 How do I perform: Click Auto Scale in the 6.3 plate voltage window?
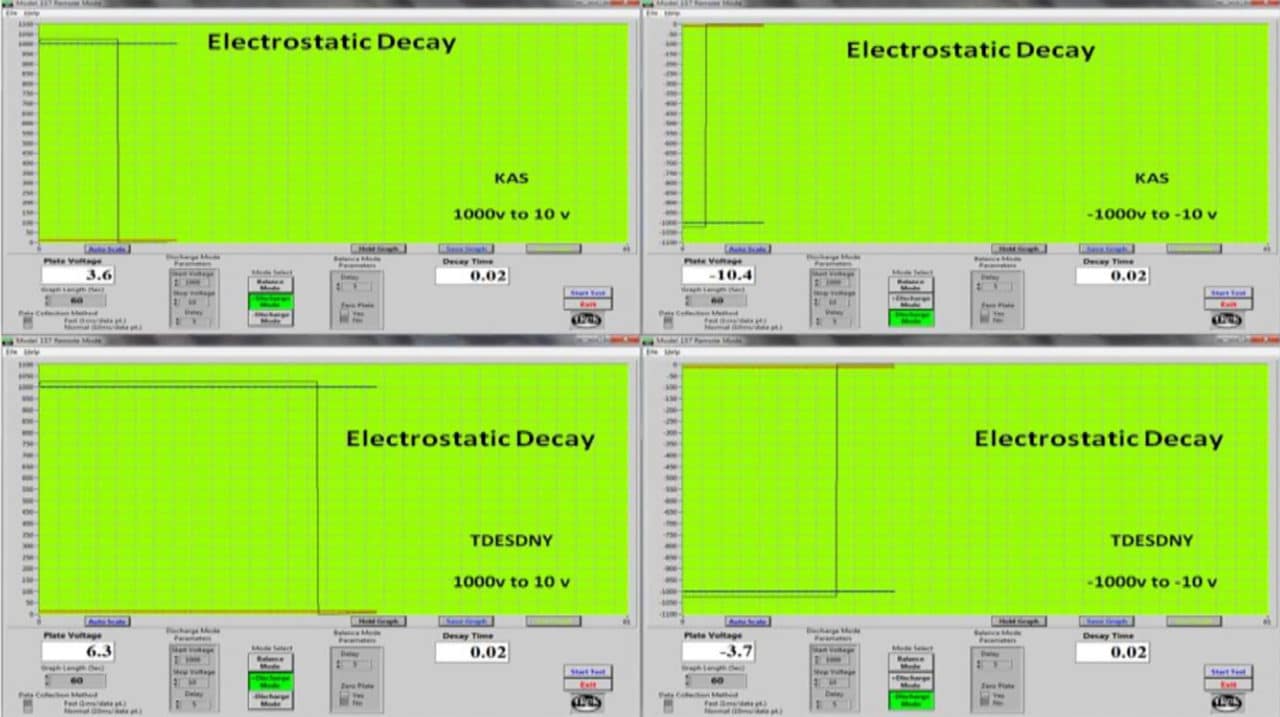tap(107, 621)
